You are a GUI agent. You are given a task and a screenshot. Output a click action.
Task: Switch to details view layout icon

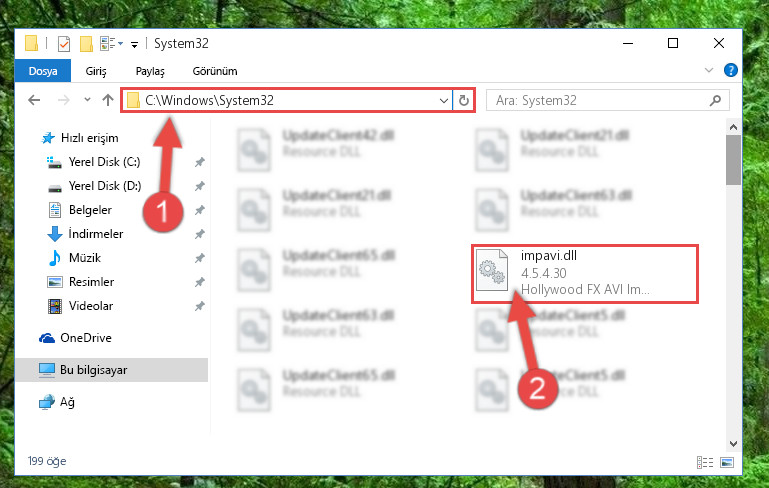click(705, 462)
